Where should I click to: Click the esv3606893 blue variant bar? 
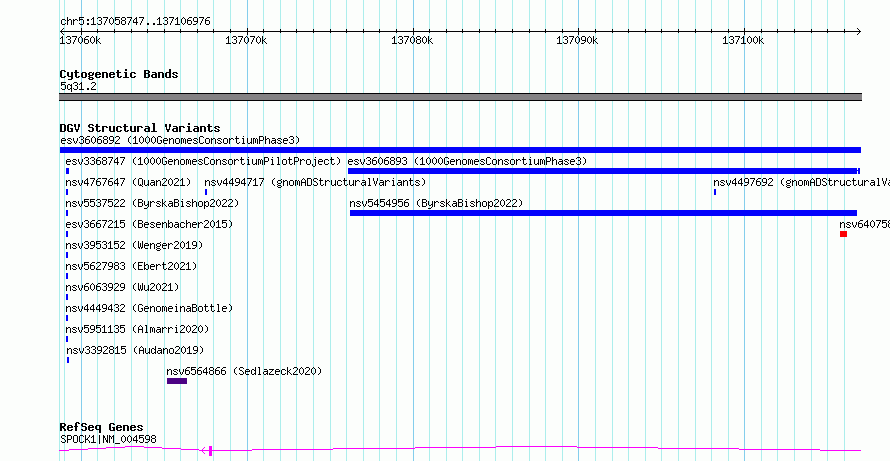pos(603,171)
